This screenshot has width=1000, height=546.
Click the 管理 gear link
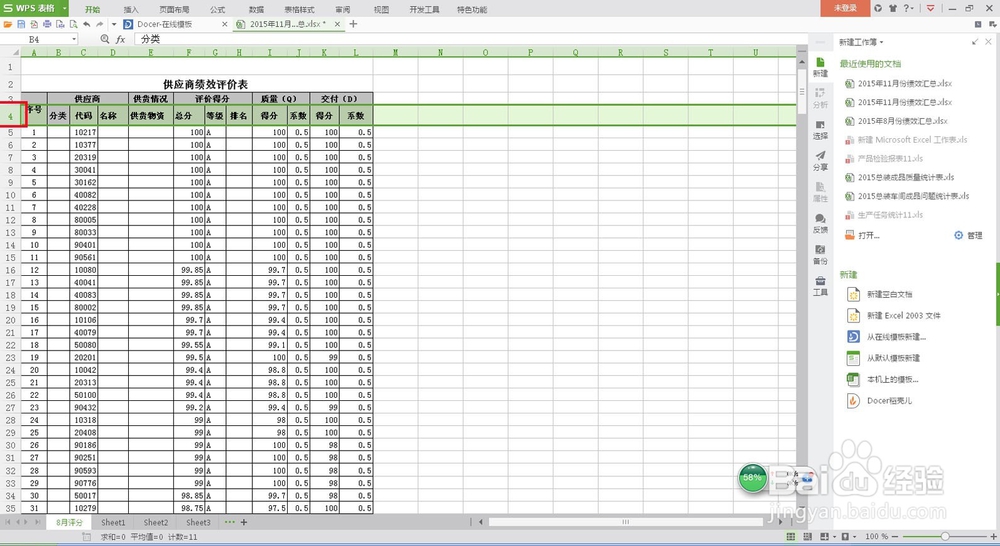[x=967, y=235]
